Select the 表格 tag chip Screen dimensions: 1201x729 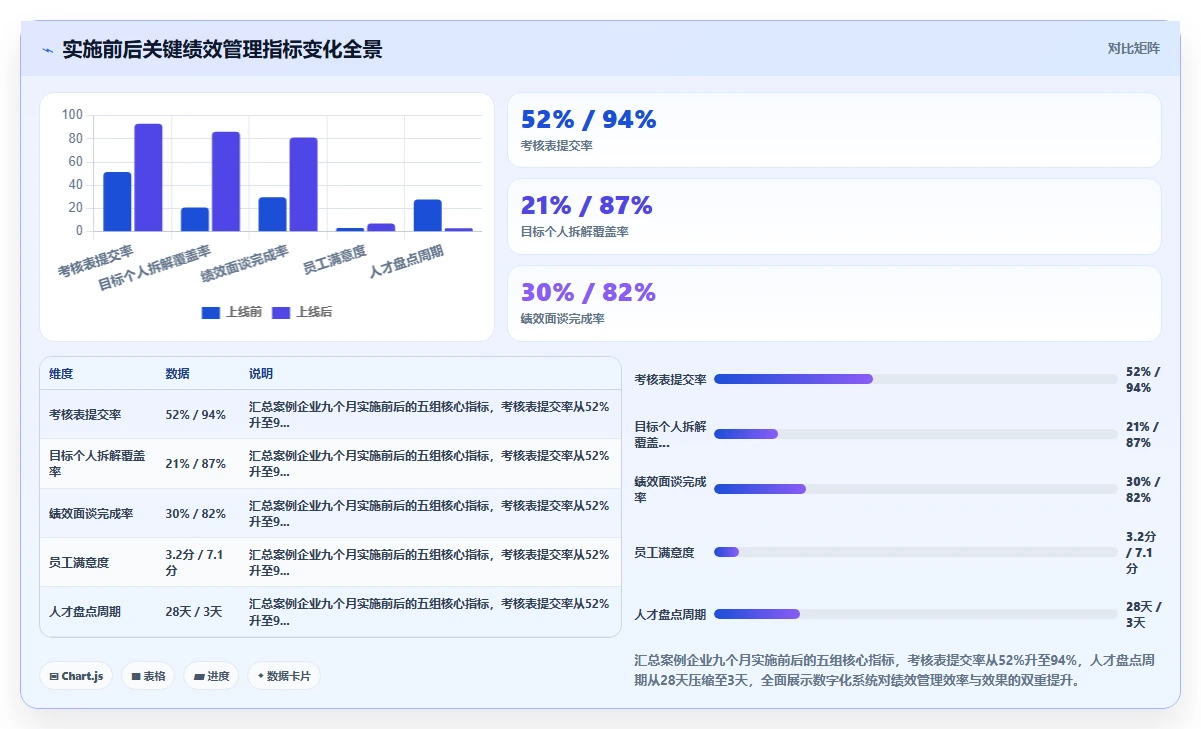pyautogui.click(x=148, y=676)
